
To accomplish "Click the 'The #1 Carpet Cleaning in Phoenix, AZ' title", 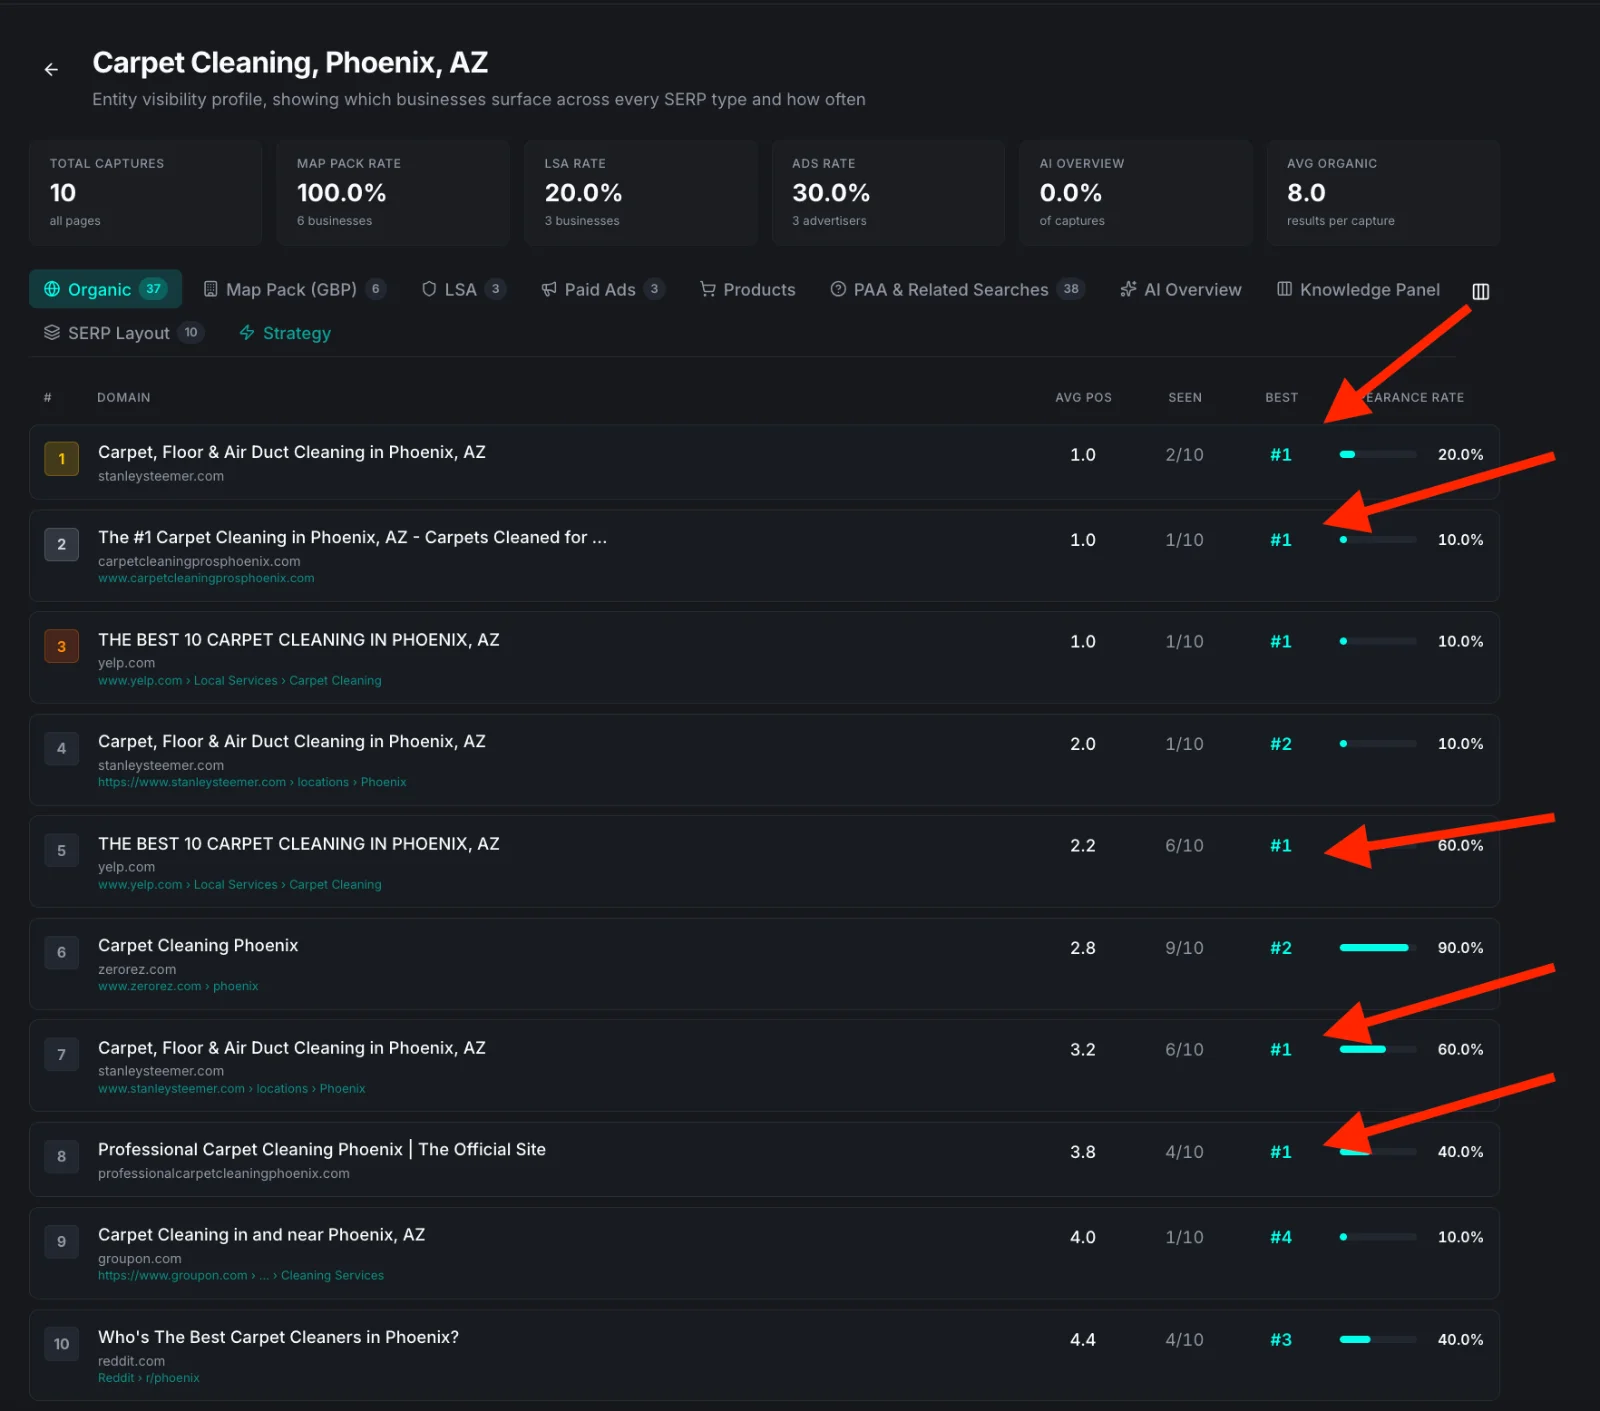I will [352, 537].
